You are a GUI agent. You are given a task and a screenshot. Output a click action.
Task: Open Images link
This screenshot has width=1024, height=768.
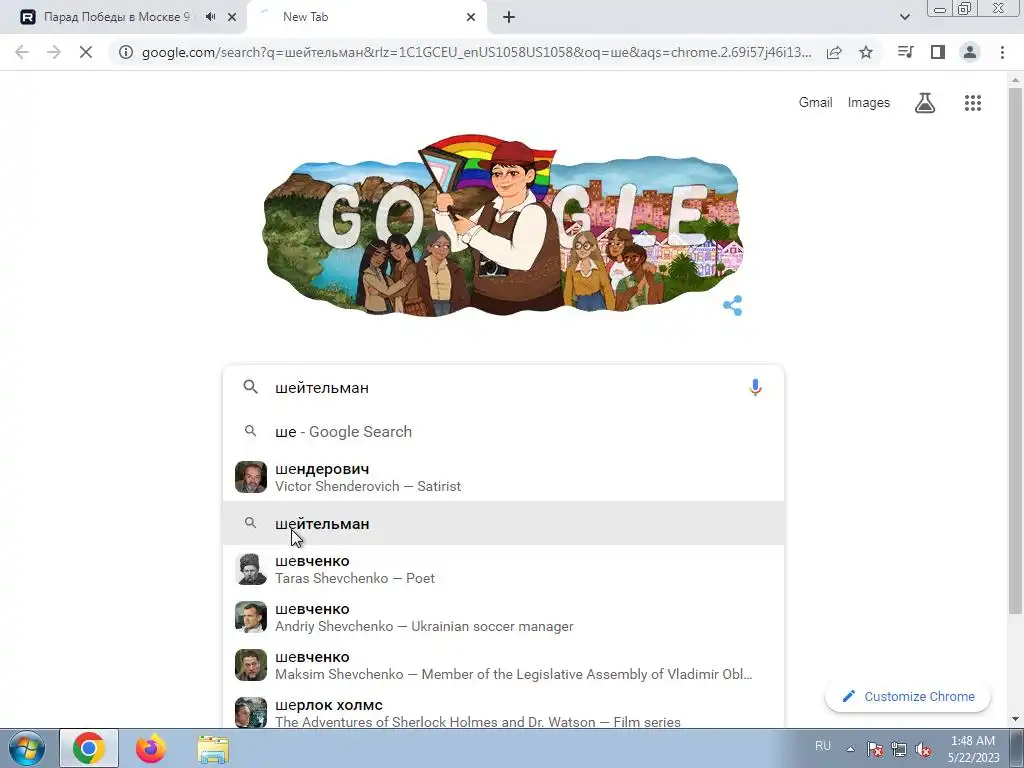coord(869,103)
